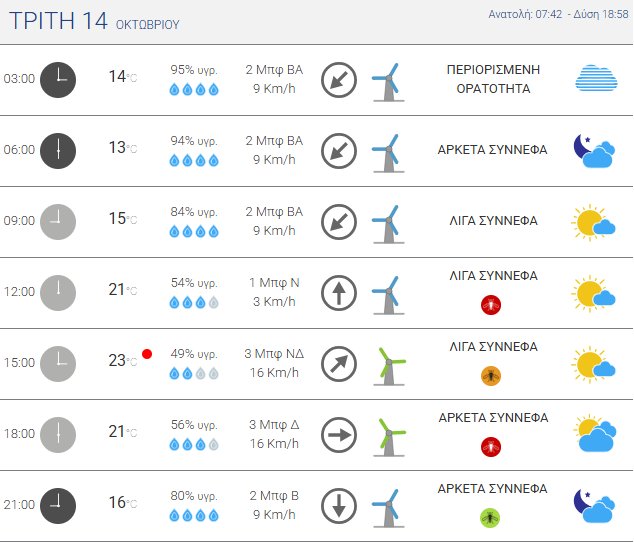Click the green mosquito icon at 21:00

point(490,517)
